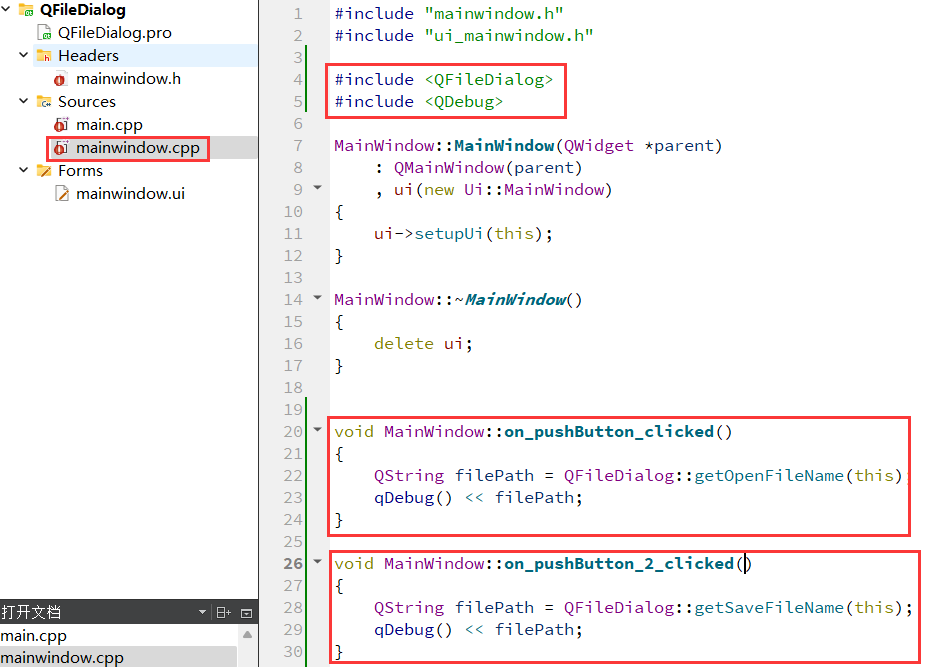Click ui->setupUi(this); statement
Viewport: 932px width, 667px height.
click(x=463, y=234)
